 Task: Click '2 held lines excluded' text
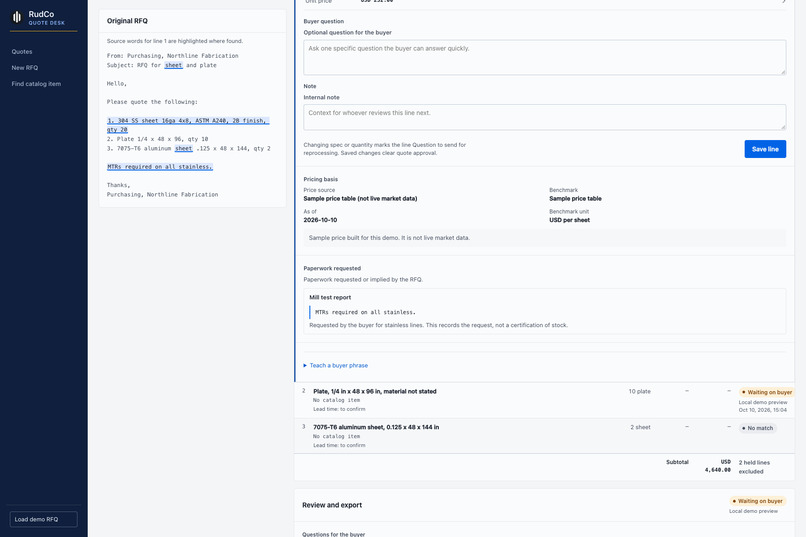coord(754,467)
